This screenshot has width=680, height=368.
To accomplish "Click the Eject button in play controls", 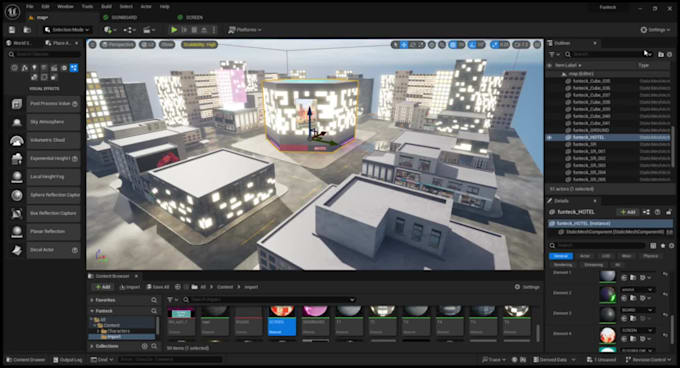I will (204, 30).
